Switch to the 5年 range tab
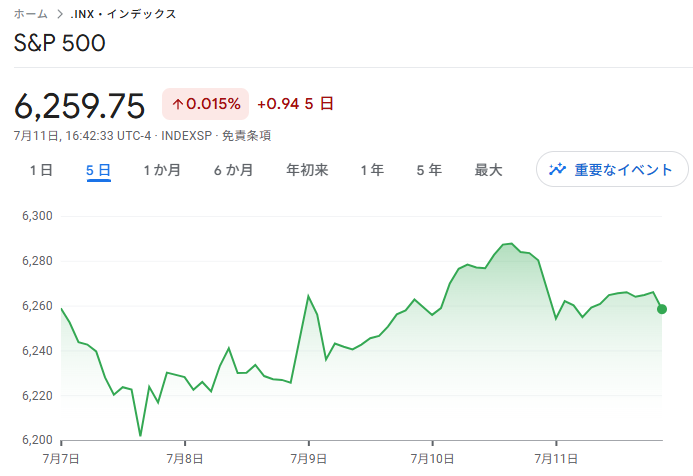 tap(429, 170)
